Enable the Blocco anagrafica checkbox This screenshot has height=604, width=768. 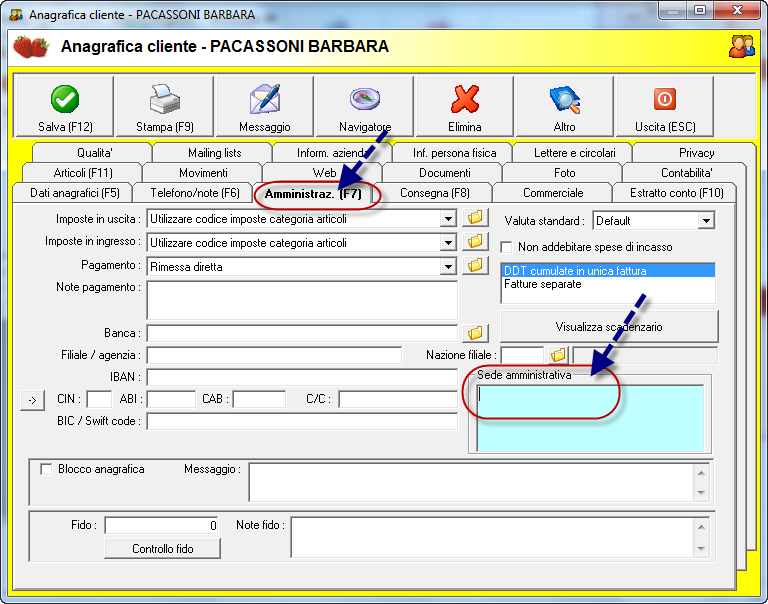46,469
